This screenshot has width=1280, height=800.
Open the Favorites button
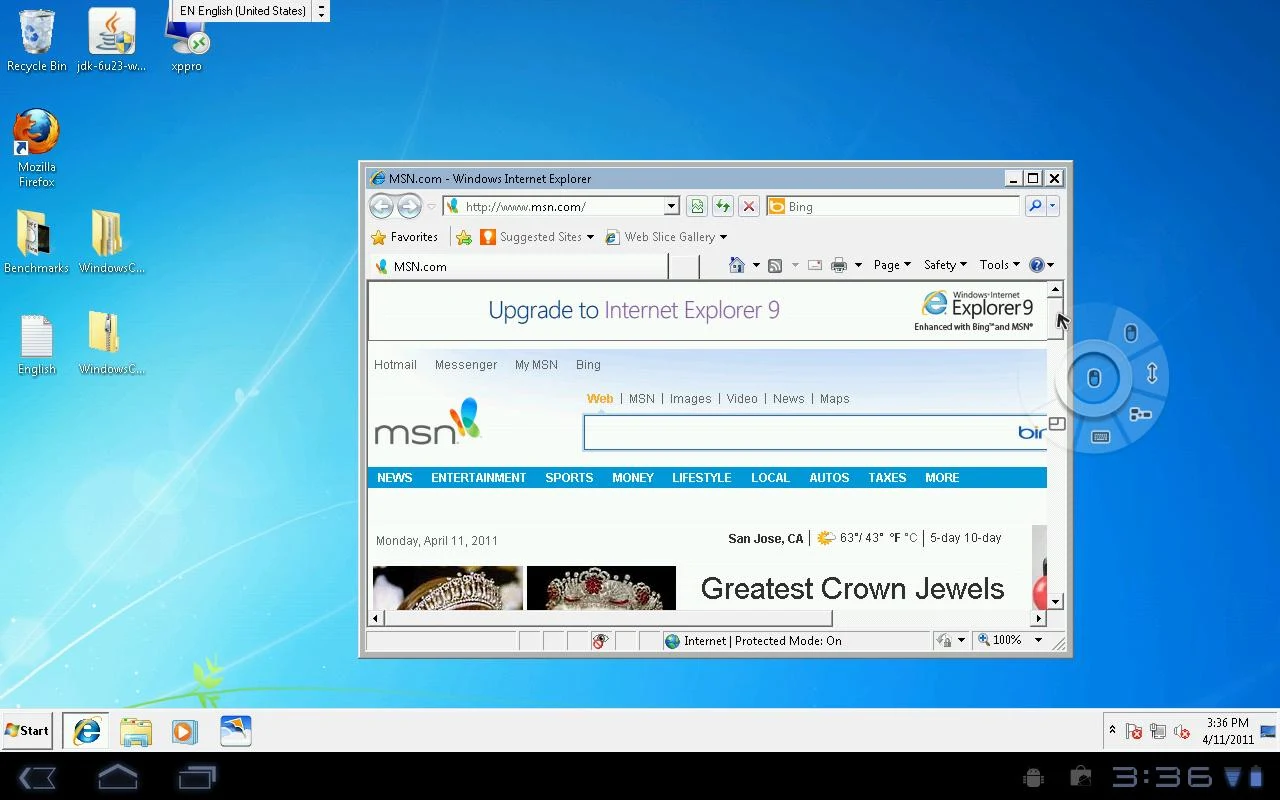[x=405, y=237]
